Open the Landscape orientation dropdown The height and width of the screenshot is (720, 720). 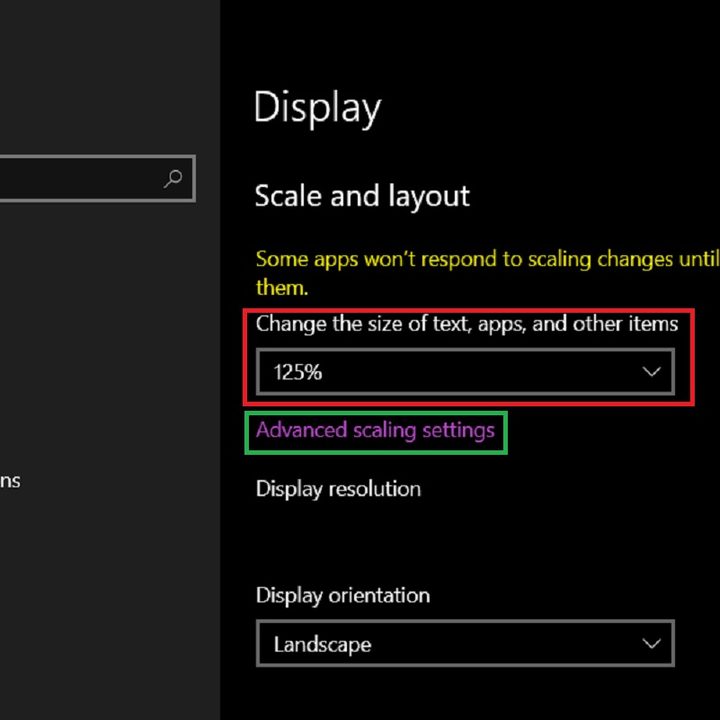(x=465, y=643)
